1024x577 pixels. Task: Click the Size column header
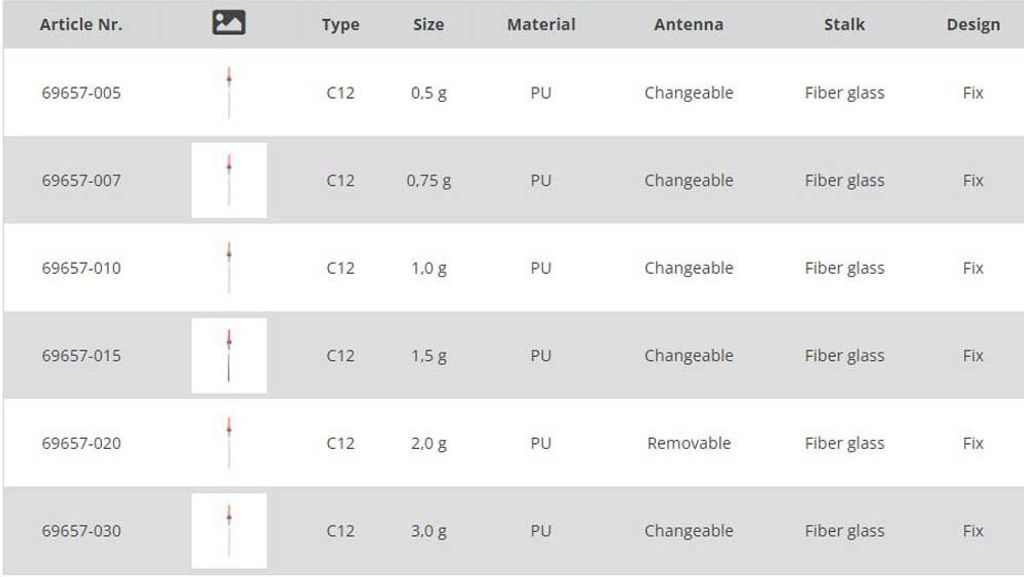coord(428,25)
